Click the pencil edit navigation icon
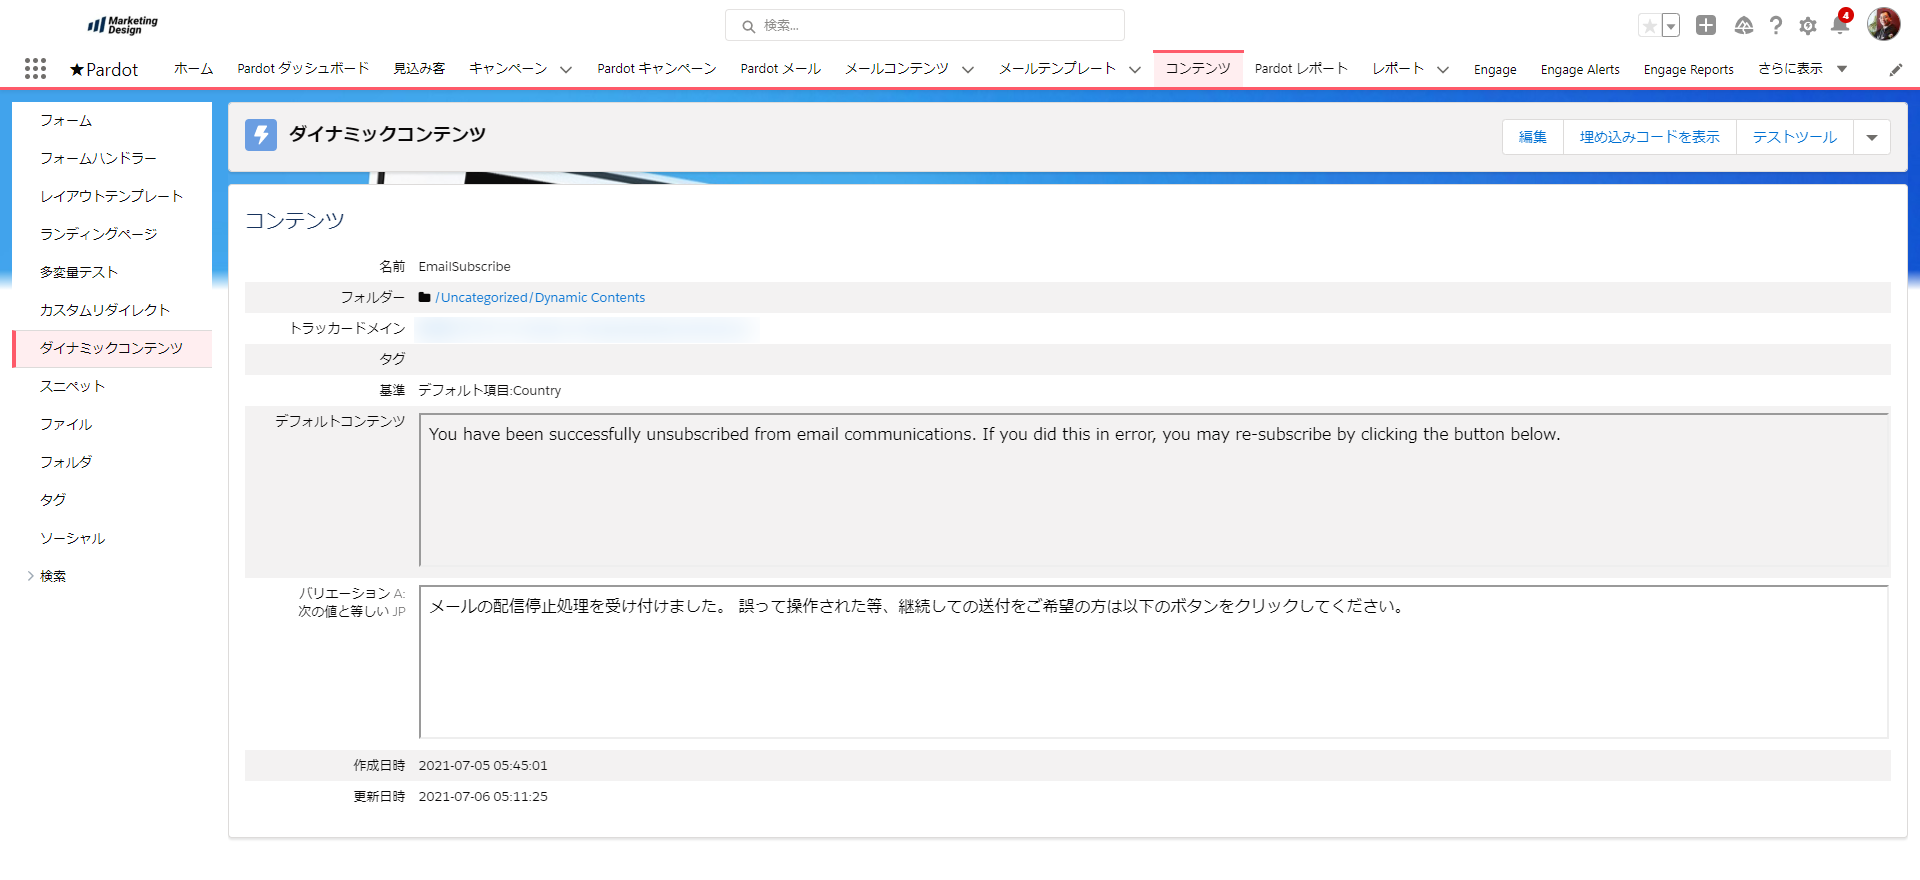The width and height of the screenshot is (1920, 880). point(1895,69)
